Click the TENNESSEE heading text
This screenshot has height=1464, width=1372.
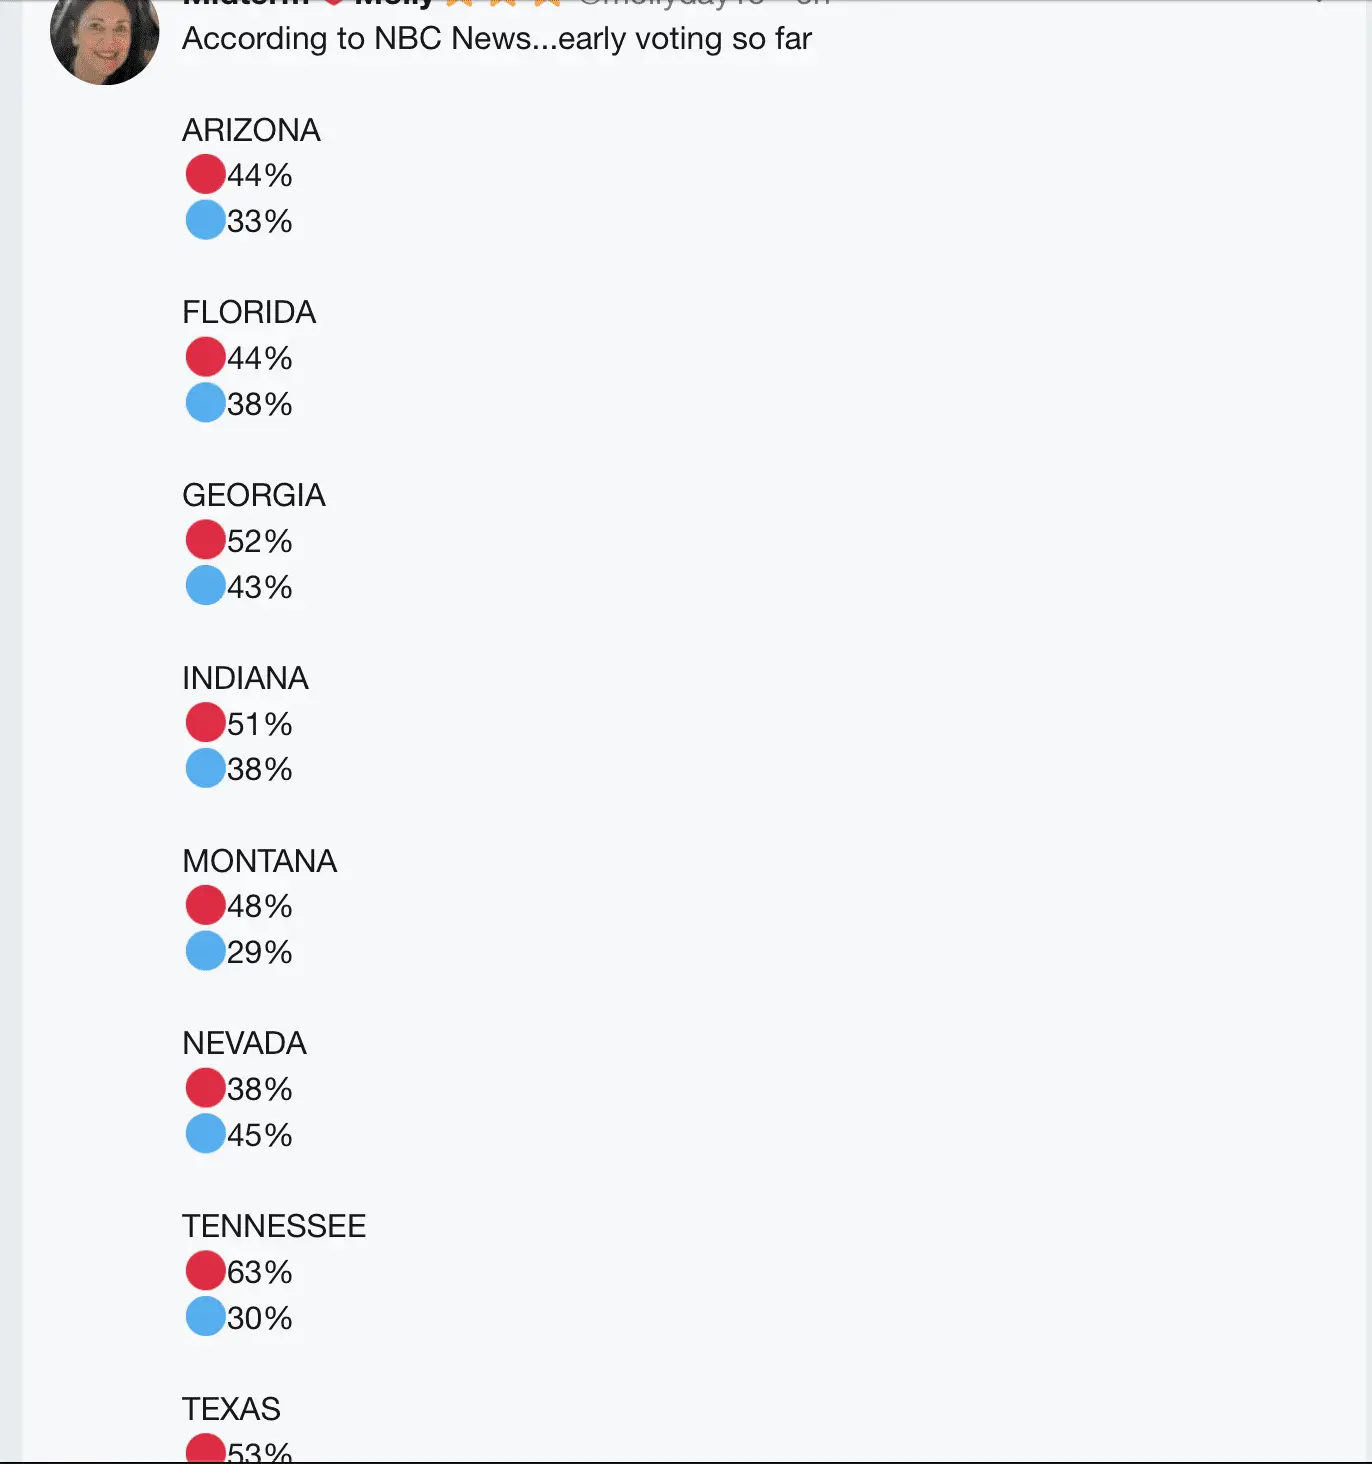(274, 1226)
